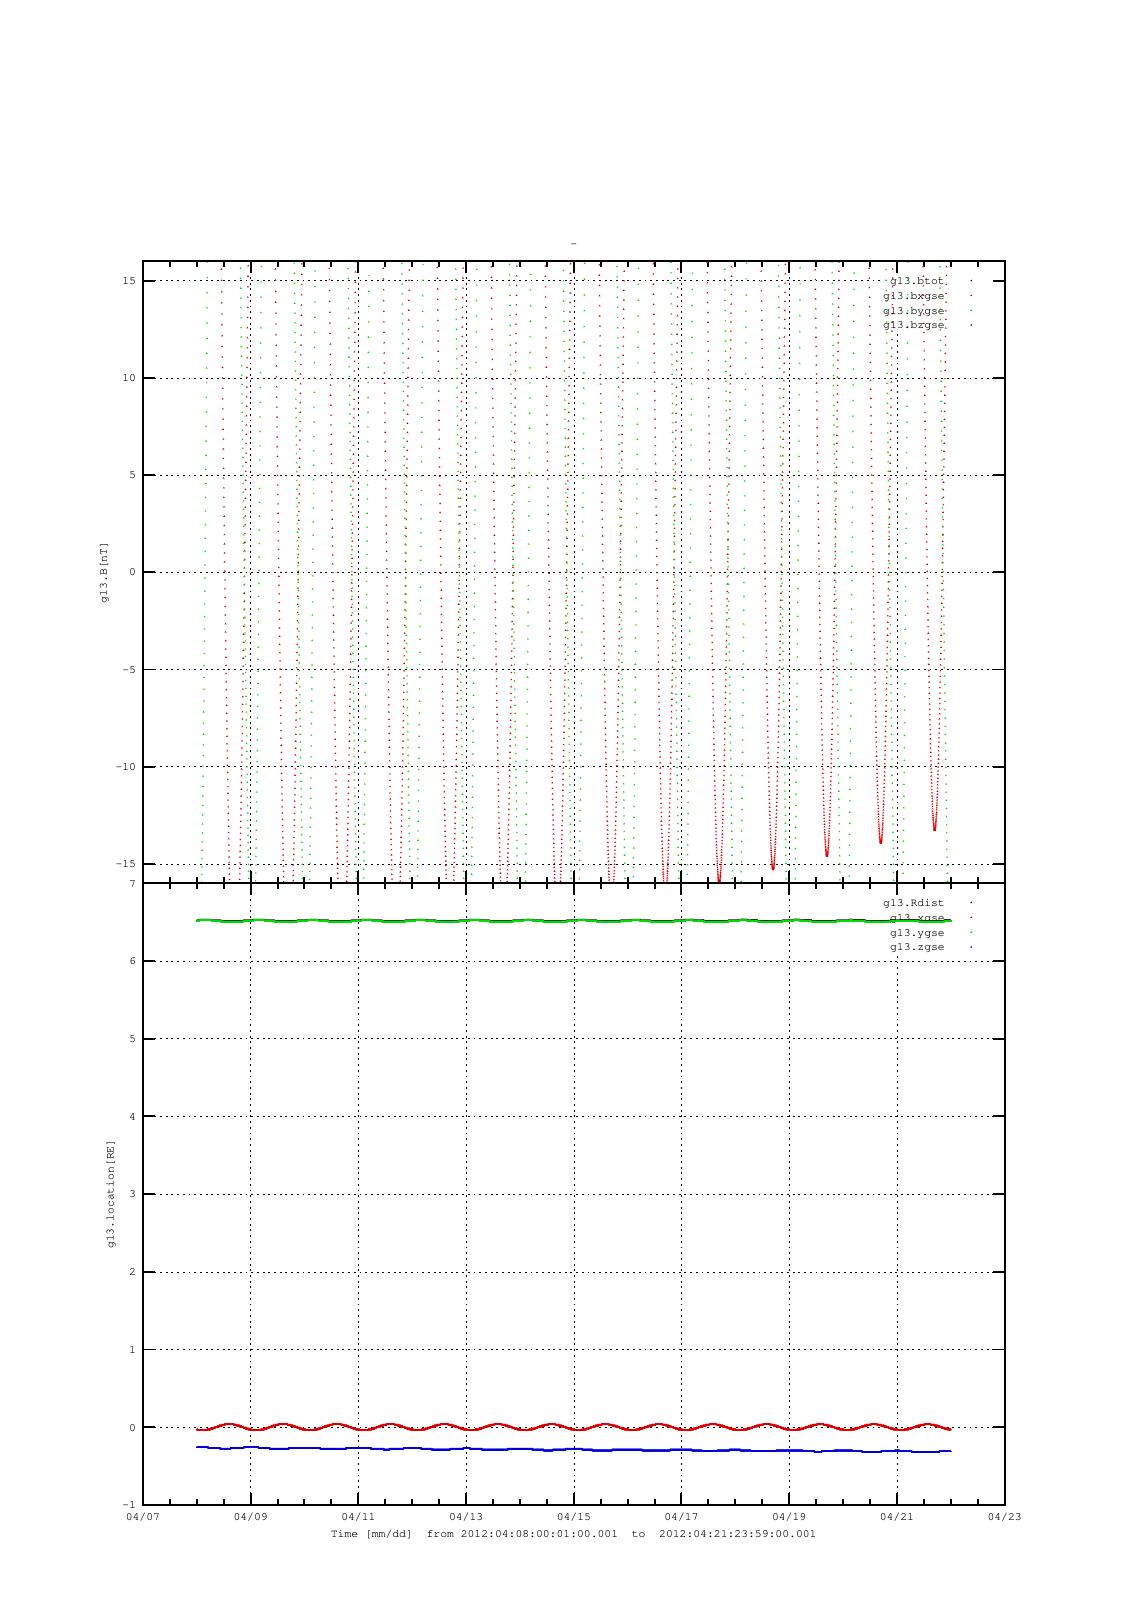
Task: Click the 04/23 date tick label
Action: [x=1004, y=1517]
